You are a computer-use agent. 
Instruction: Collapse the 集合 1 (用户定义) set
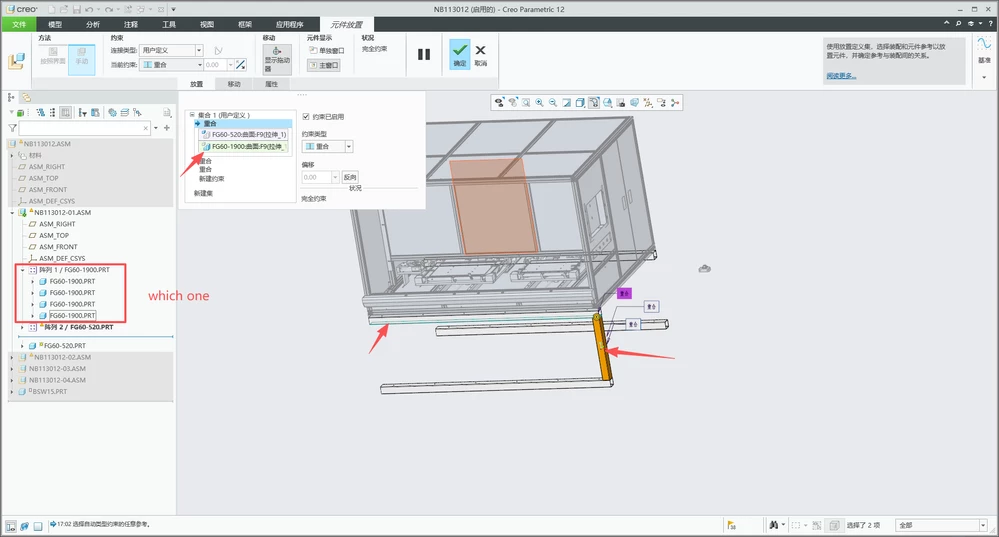point(192,115)
